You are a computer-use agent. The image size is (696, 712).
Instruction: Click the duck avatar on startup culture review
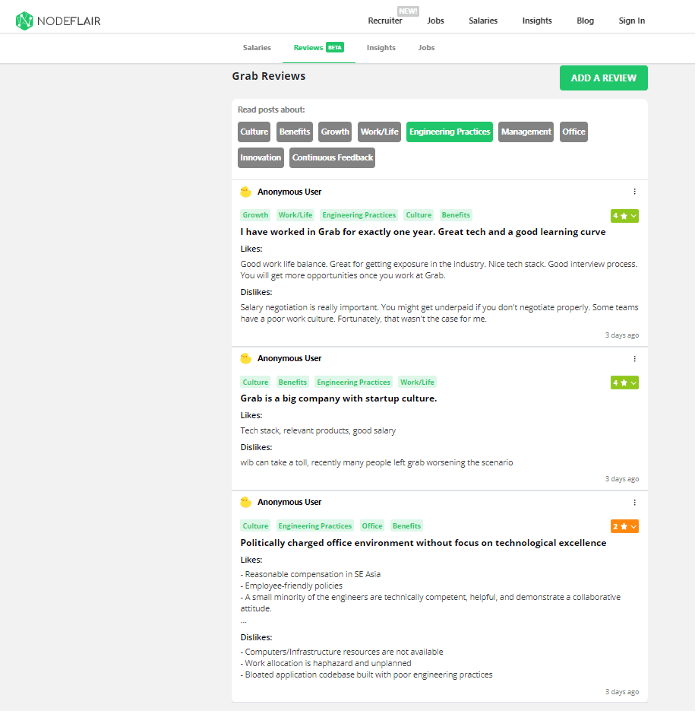(x=246, y=358)
